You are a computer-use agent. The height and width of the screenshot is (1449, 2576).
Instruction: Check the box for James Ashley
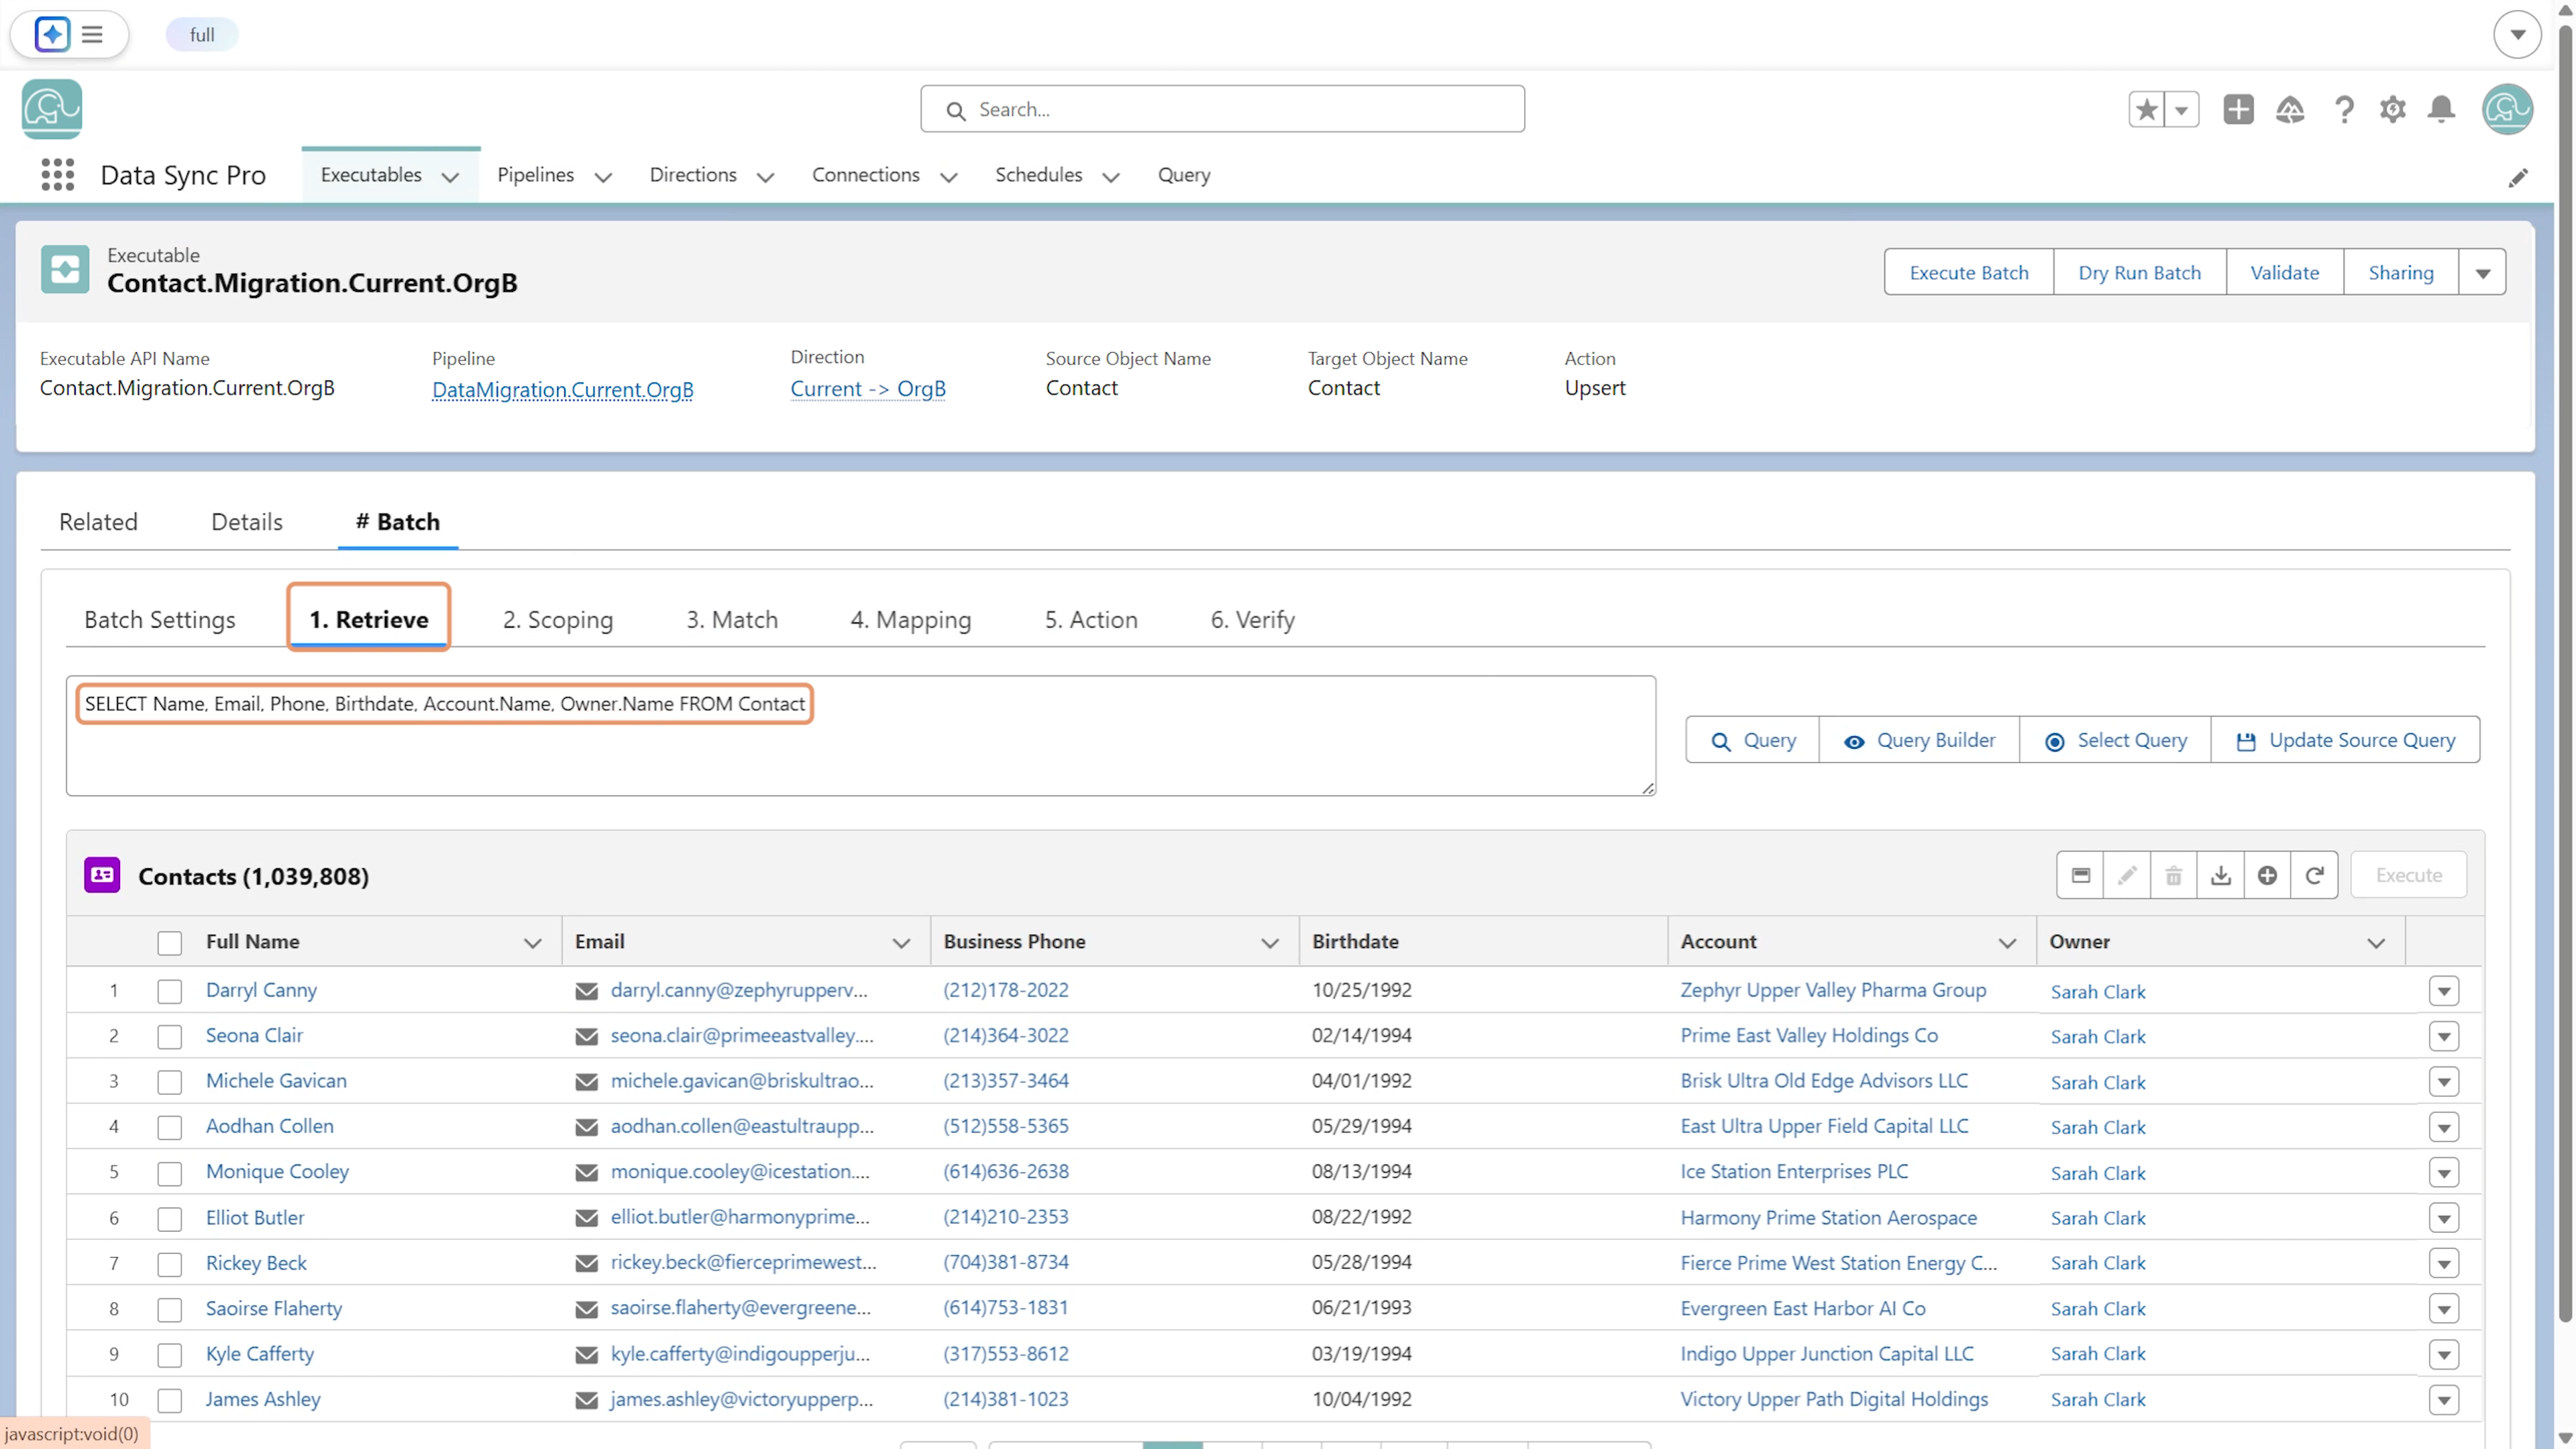[x=170, y=1400]
